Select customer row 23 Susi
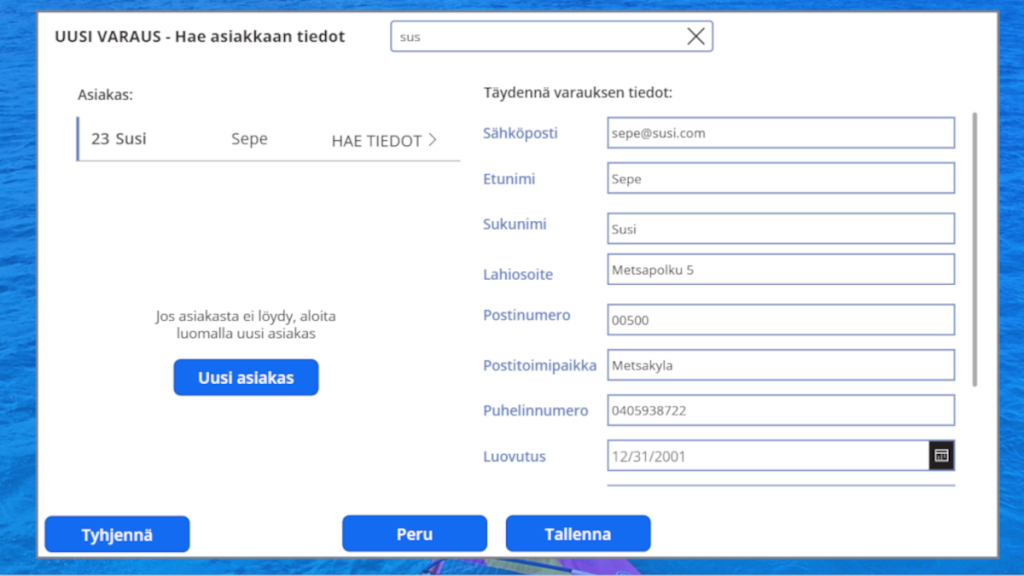Screen dimensions: 1024x576 click(x=268, y=139)
